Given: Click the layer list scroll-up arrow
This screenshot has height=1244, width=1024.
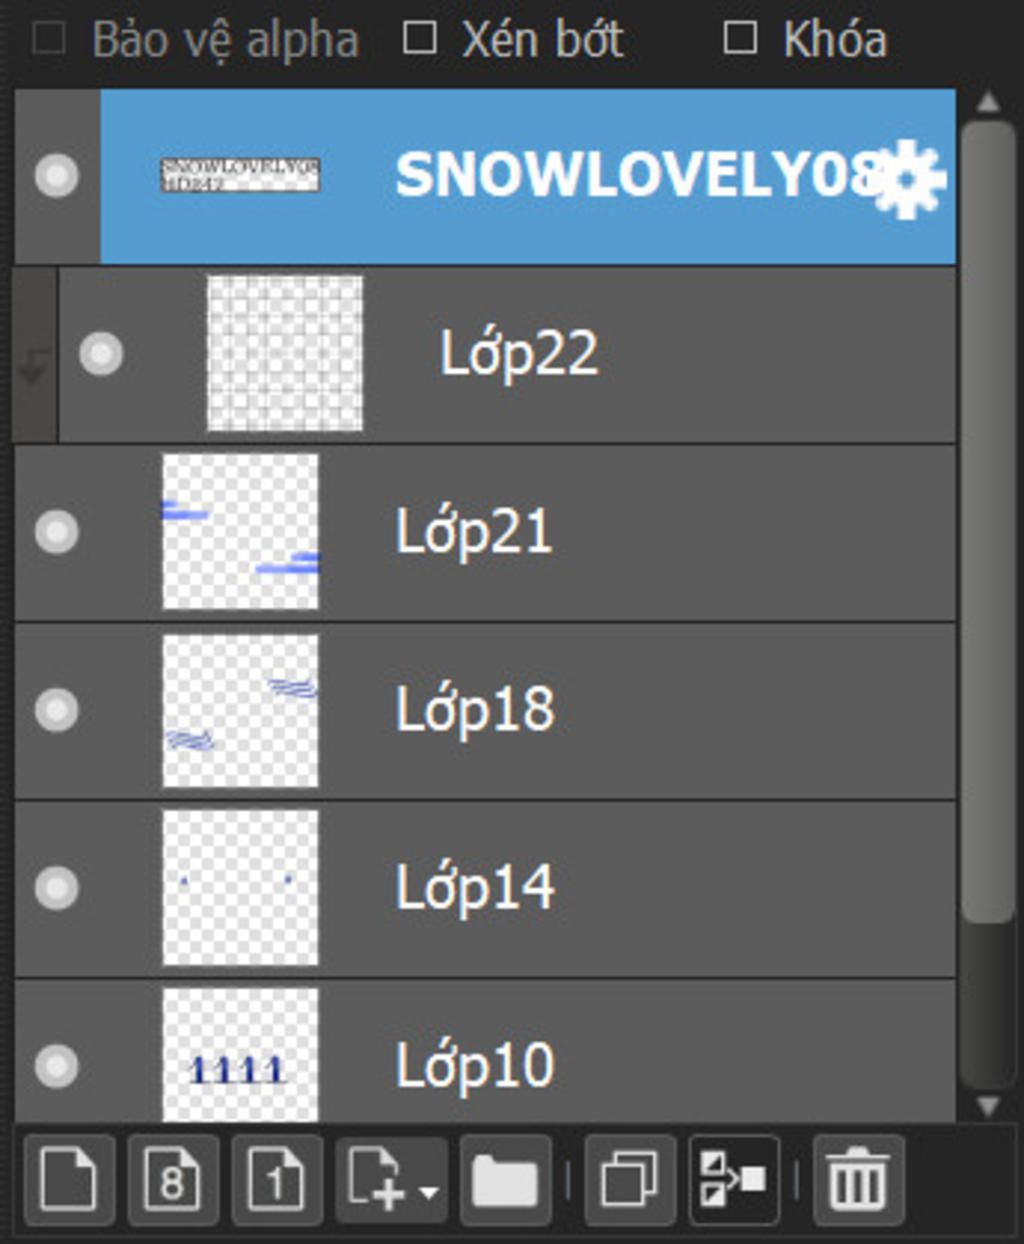Looking at the screenshot, I should [x=988, y=101].
